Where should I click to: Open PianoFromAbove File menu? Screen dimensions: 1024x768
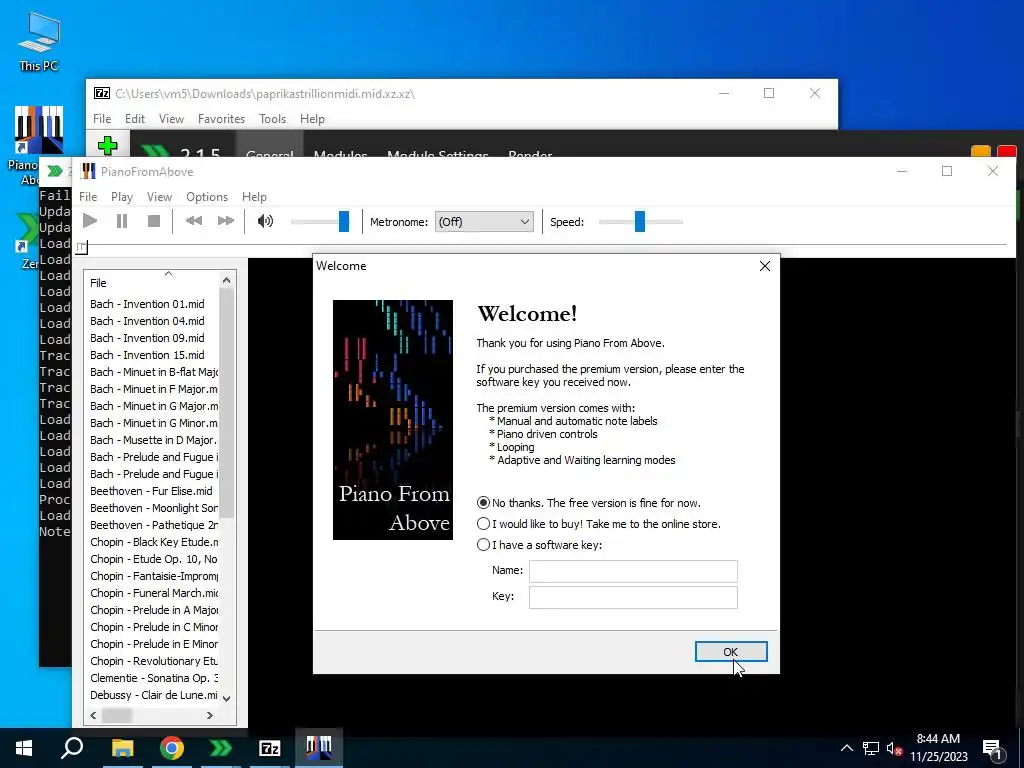pos(88,197)
